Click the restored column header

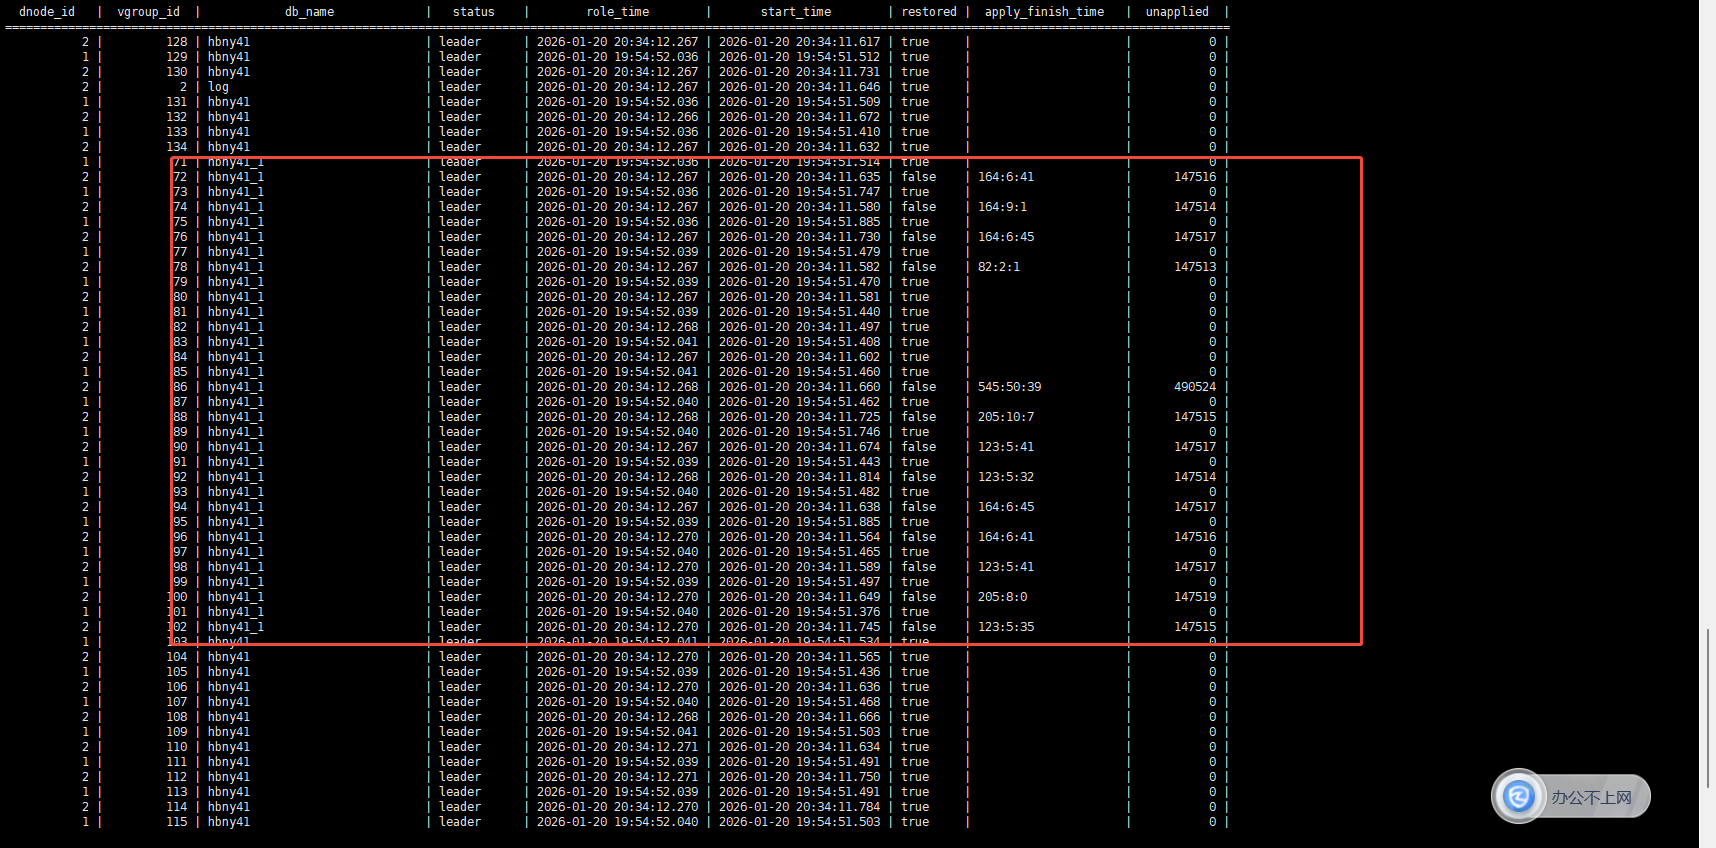928,12
